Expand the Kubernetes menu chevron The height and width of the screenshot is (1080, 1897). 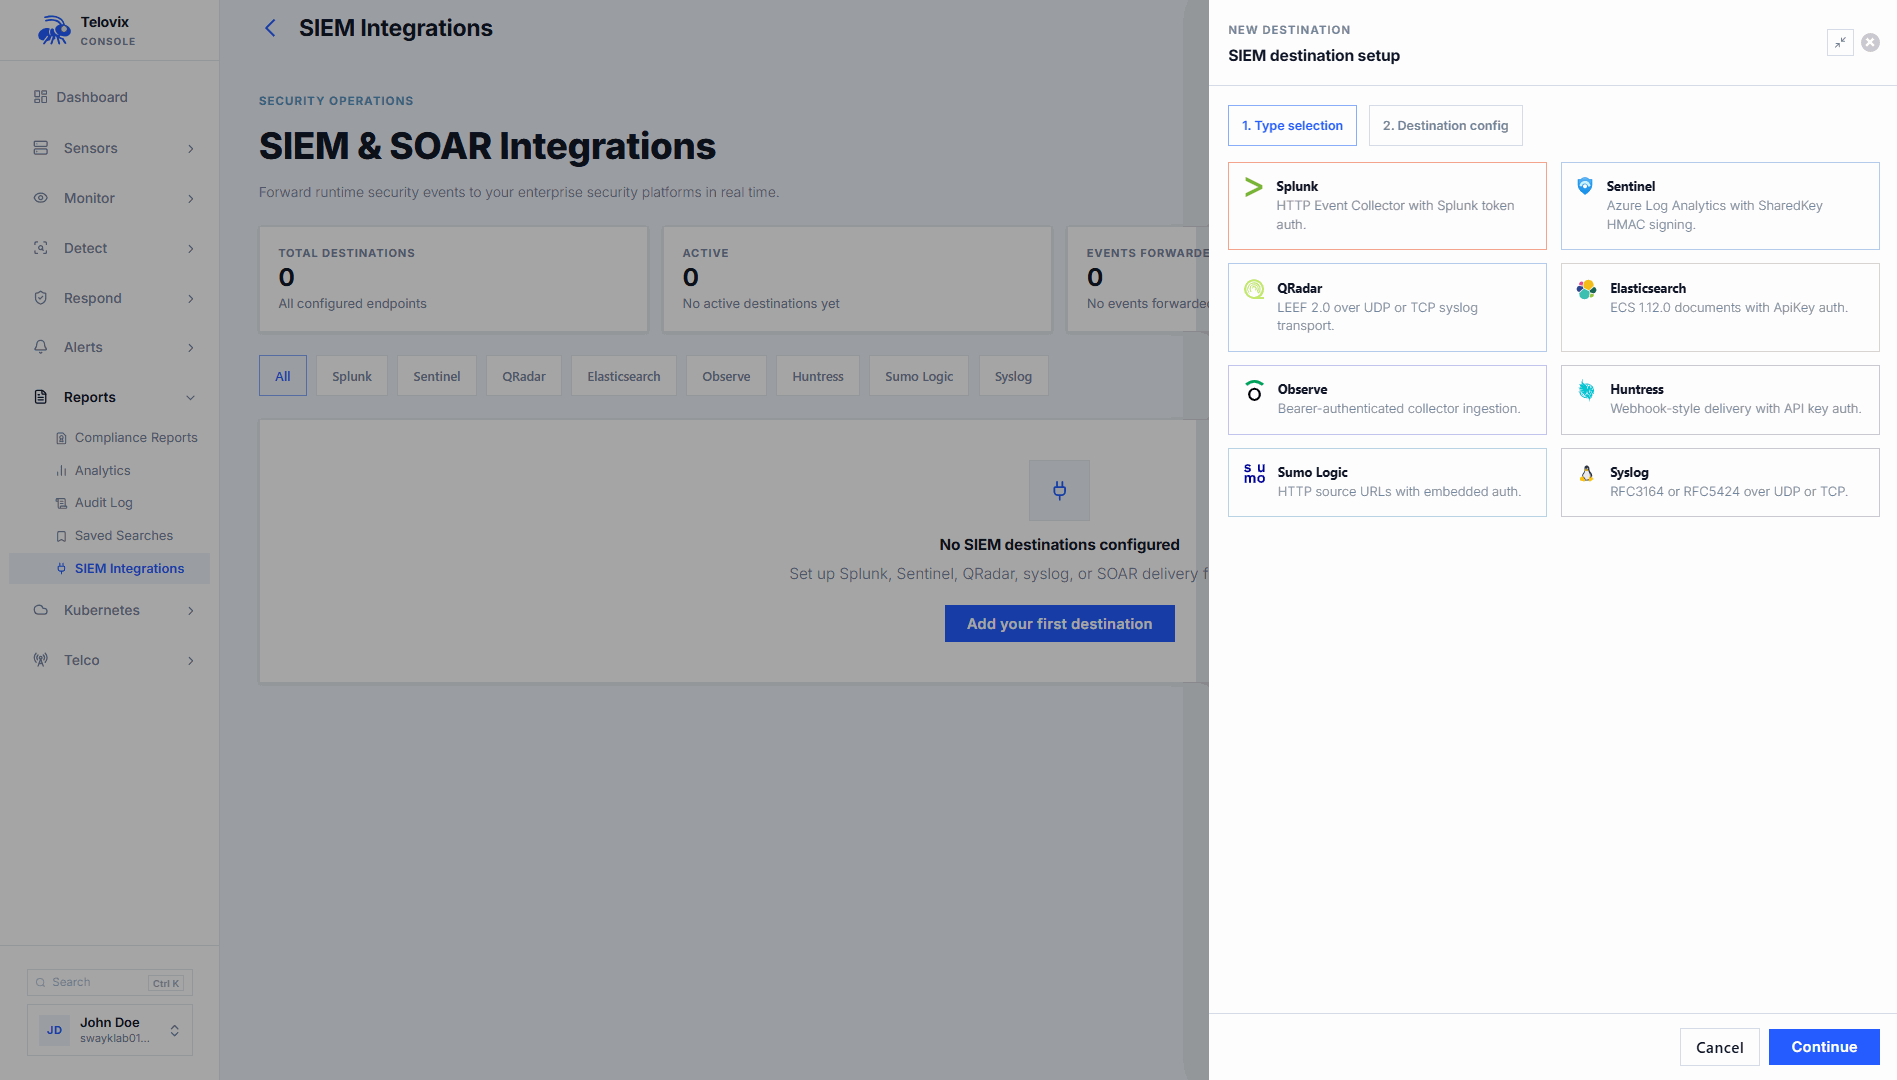pyautogui.click(x=190, y=611)
